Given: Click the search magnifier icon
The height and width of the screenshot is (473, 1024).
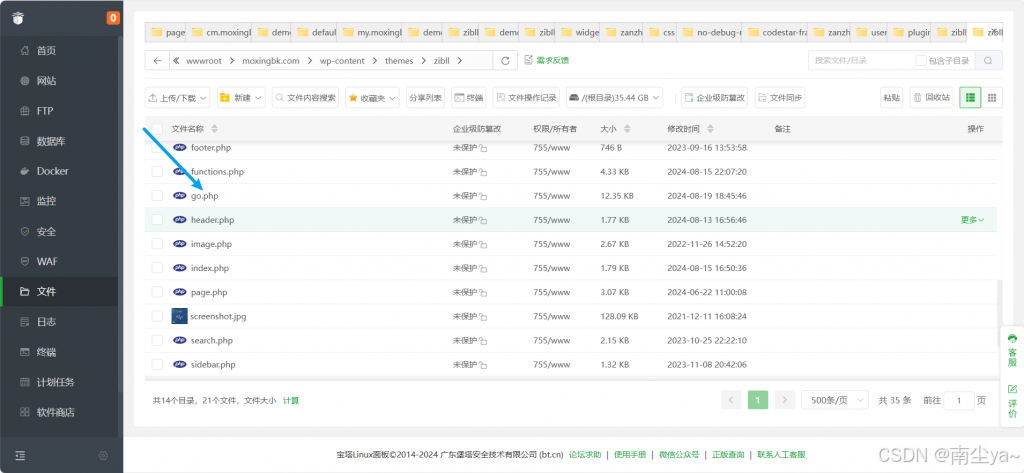Looking at the screenshot, I should pos(989,61).
